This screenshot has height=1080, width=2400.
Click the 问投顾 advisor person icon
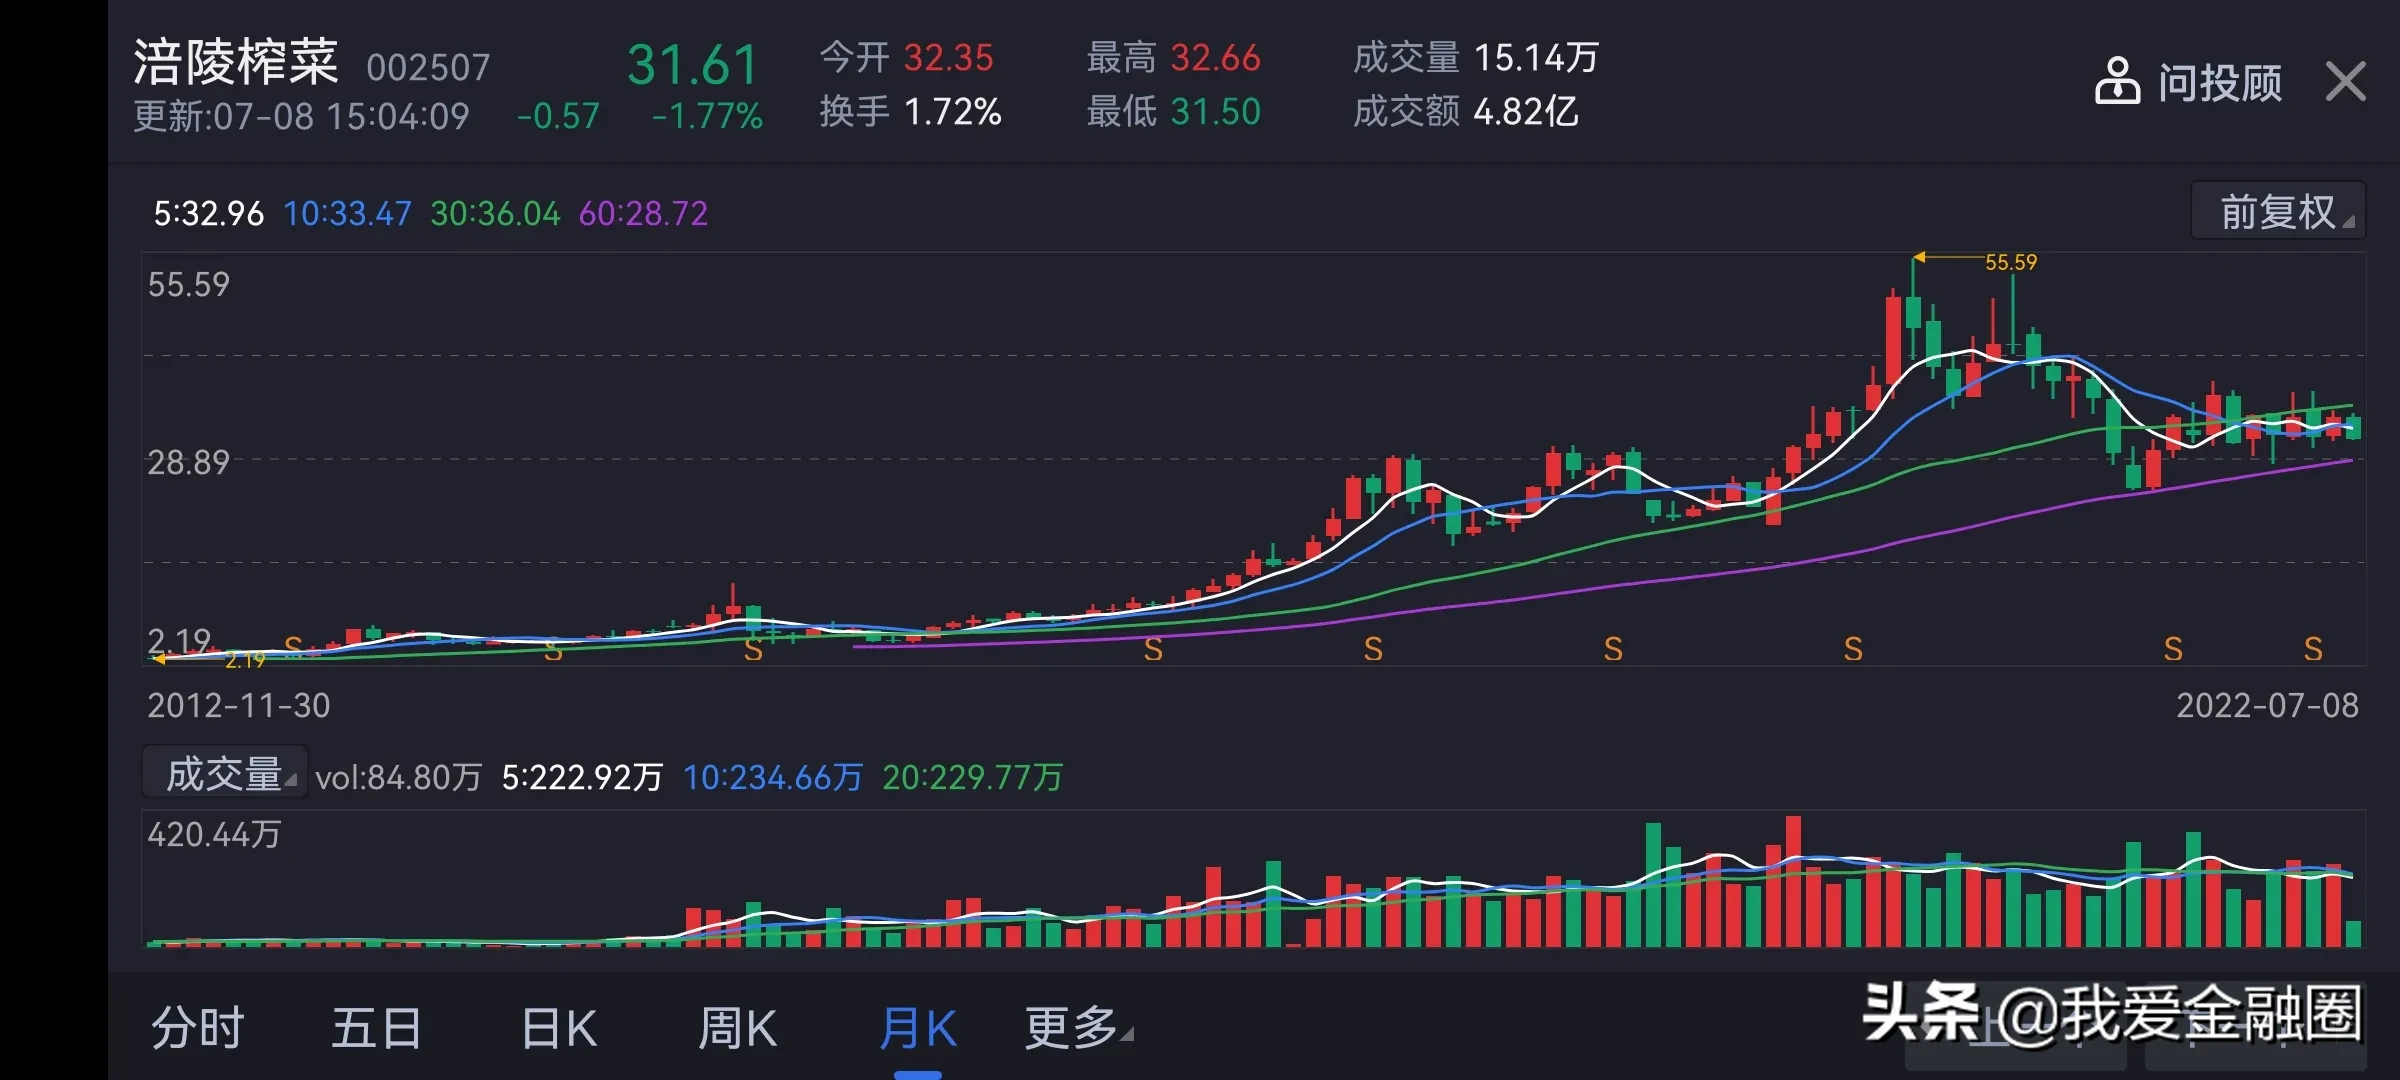tap(2117, 81)
